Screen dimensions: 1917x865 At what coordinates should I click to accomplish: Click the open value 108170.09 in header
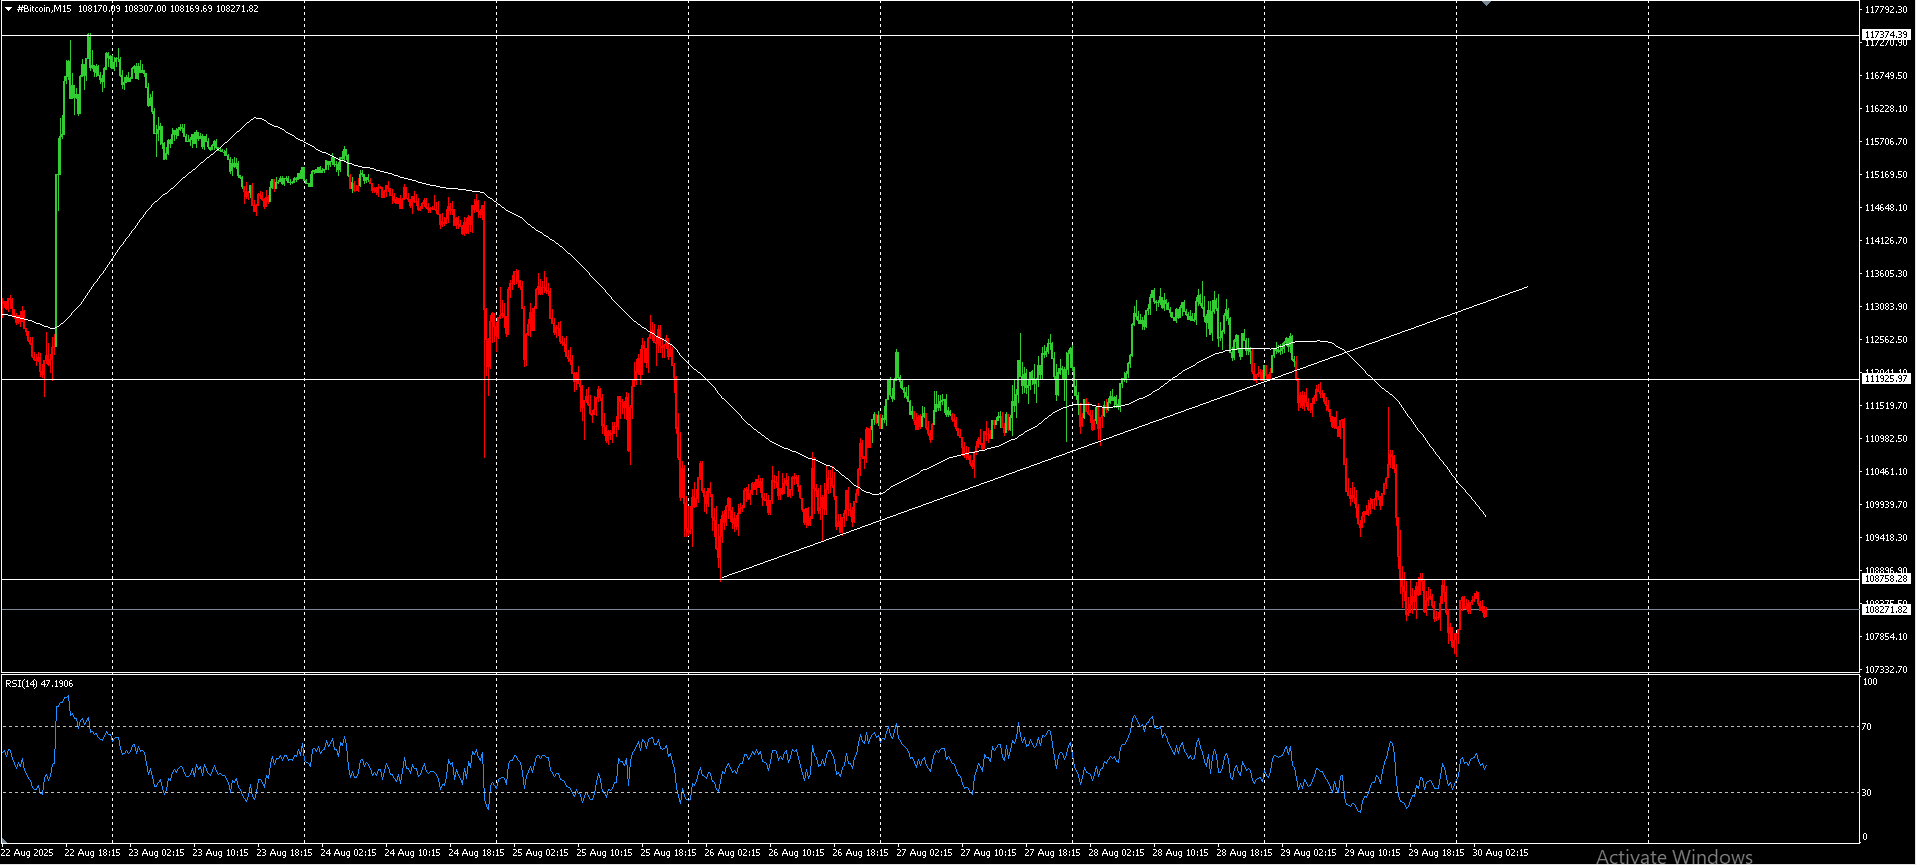[99, 9]
